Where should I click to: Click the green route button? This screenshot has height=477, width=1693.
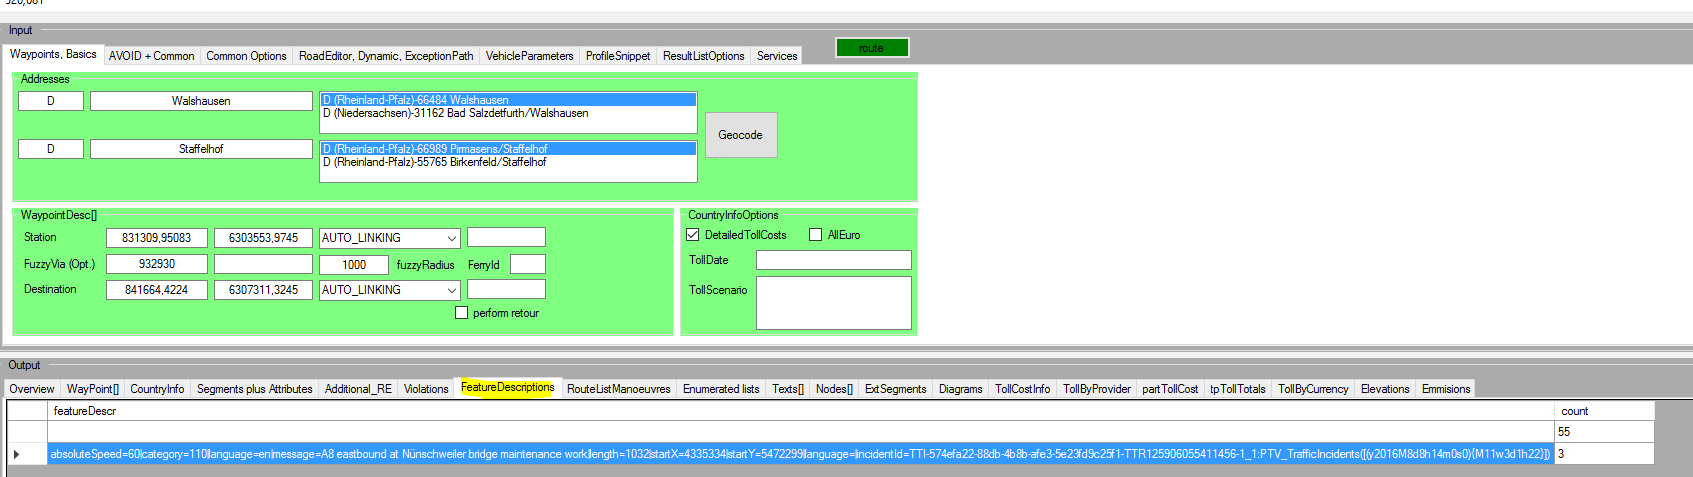pos(871,48)
